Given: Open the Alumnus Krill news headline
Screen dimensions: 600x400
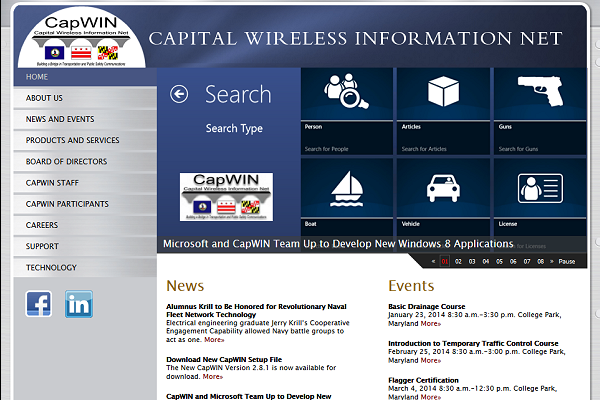Looking at the screenshot, I should (256, 310).
